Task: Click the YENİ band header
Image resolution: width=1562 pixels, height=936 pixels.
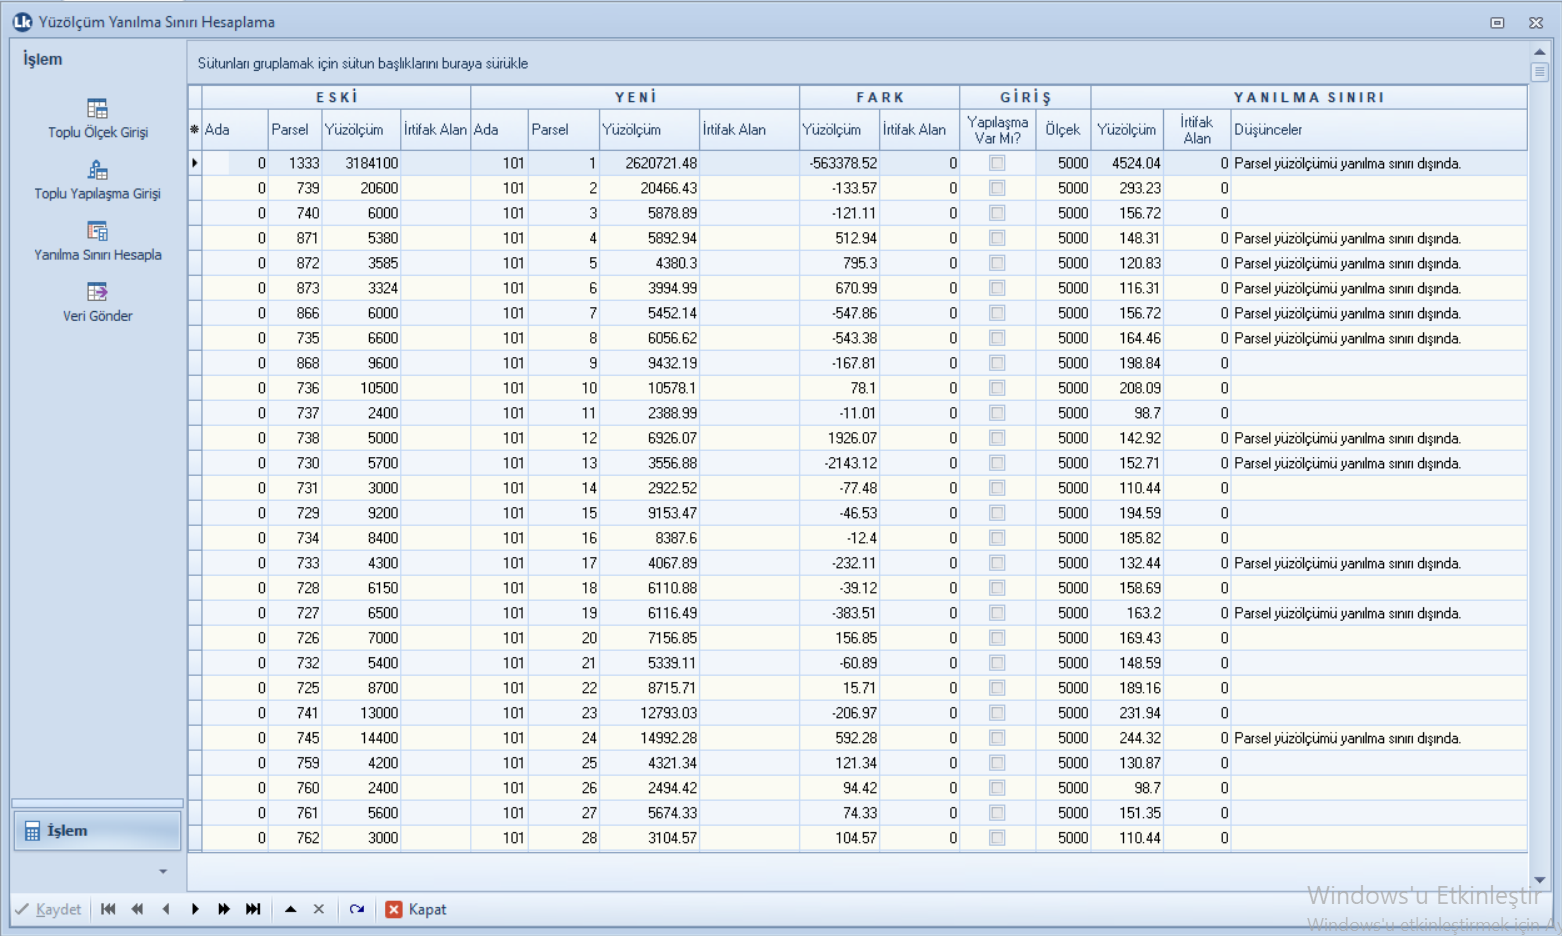Action: 635,97
